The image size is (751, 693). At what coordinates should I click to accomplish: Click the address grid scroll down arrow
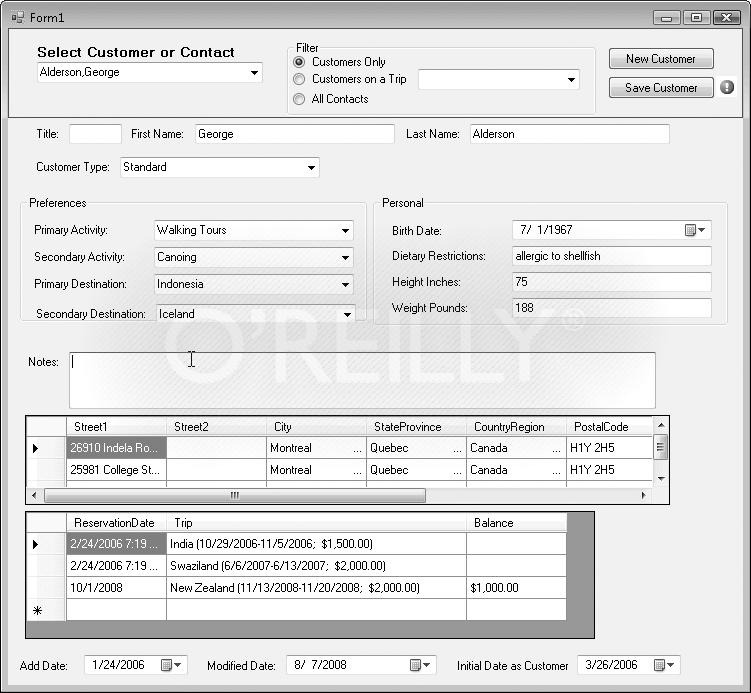click(661, 478)
